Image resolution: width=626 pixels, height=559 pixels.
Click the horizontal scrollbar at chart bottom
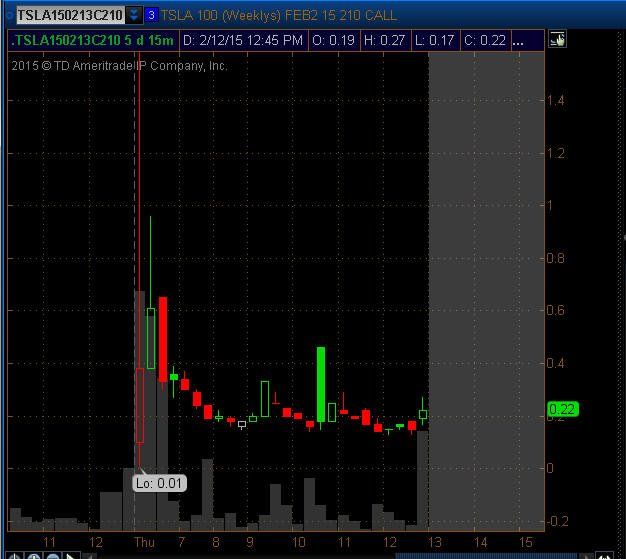click(x=486, y=556)
